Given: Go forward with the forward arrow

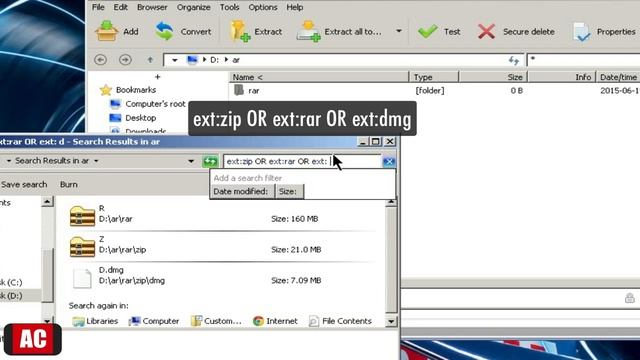Looking at the screenshot, I should click(x=125, y=60).
